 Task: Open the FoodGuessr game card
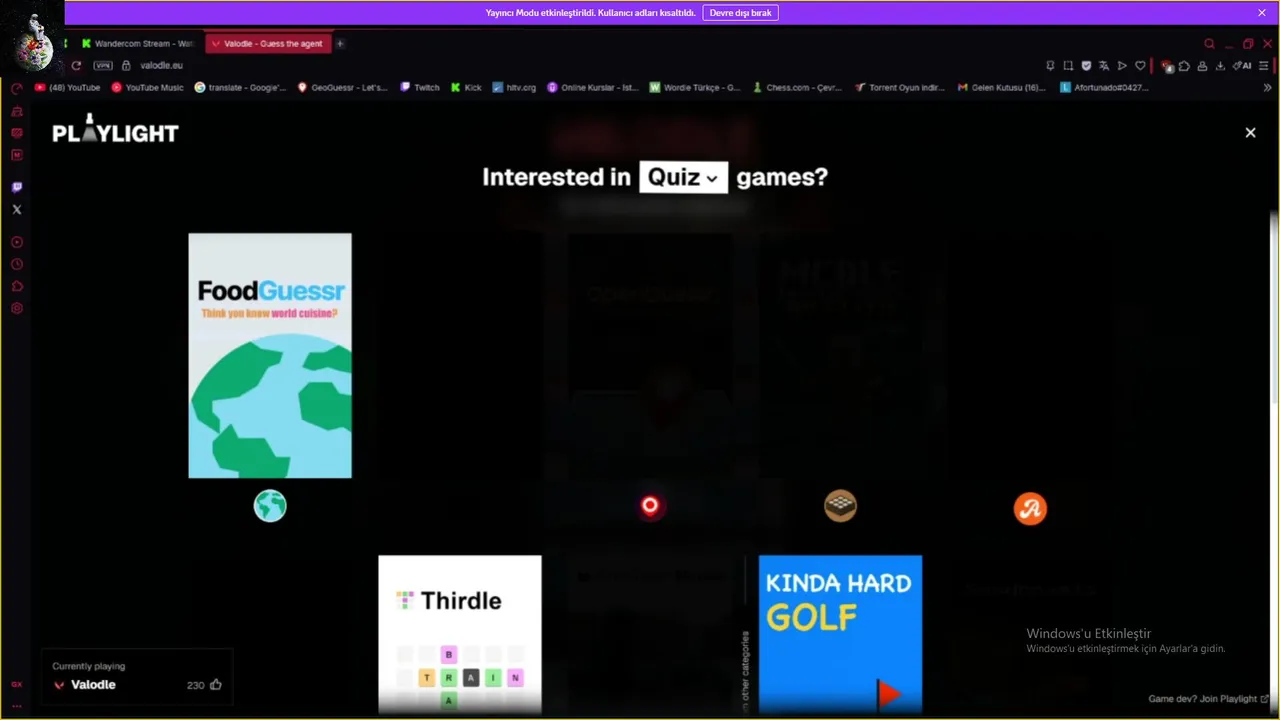click(270, 356)
